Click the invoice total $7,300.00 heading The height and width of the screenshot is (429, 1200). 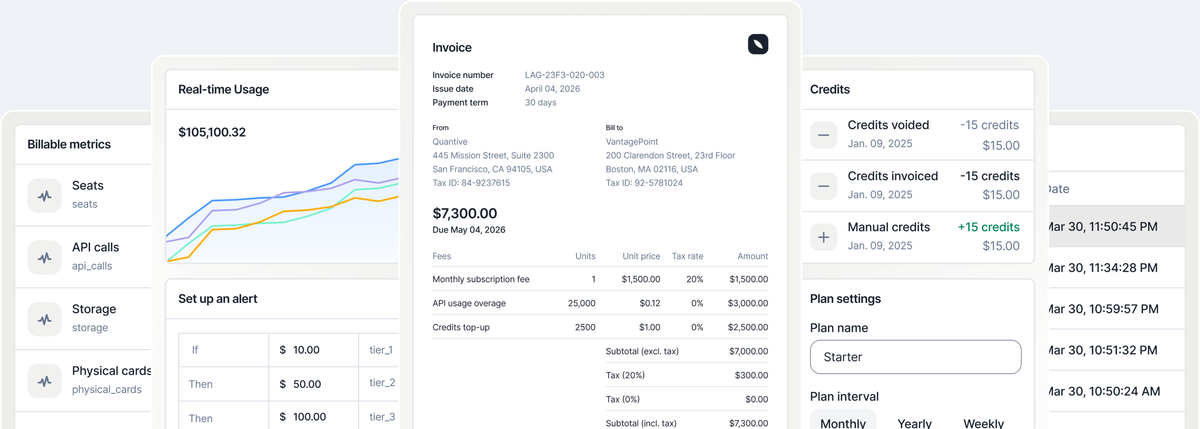[464, 213]
